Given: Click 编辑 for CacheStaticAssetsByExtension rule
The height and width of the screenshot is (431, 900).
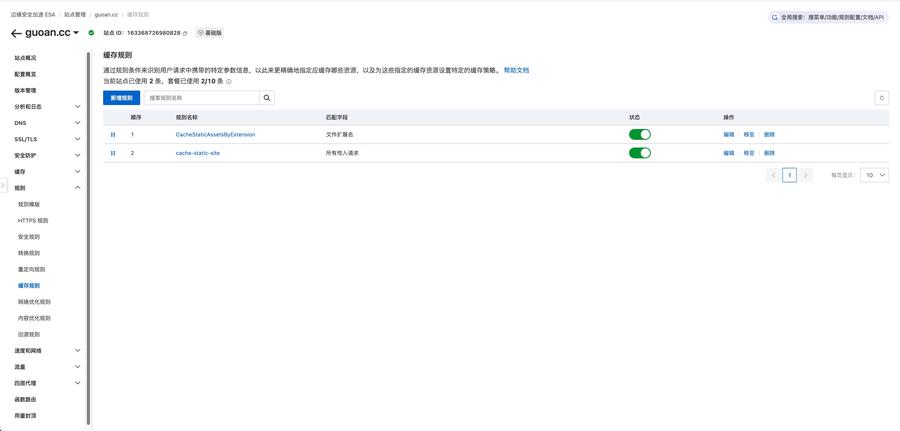Looking at the screenshot, I should [728, 134].
